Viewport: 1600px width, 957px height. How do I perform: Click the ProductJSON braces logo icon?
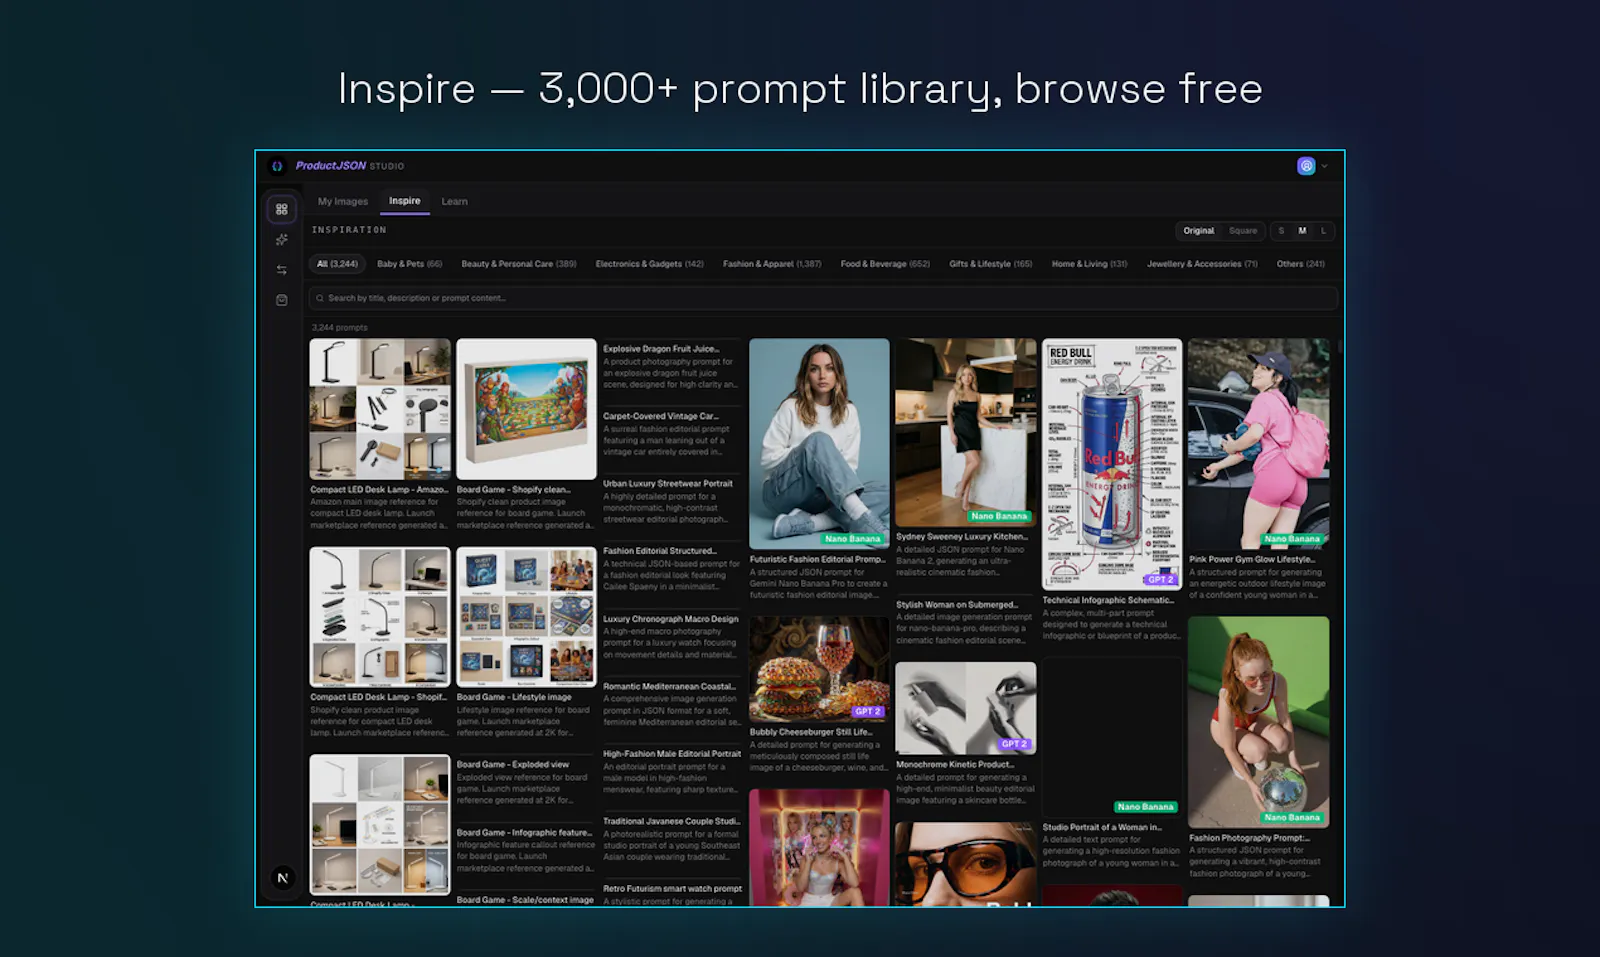pos(277,166)
